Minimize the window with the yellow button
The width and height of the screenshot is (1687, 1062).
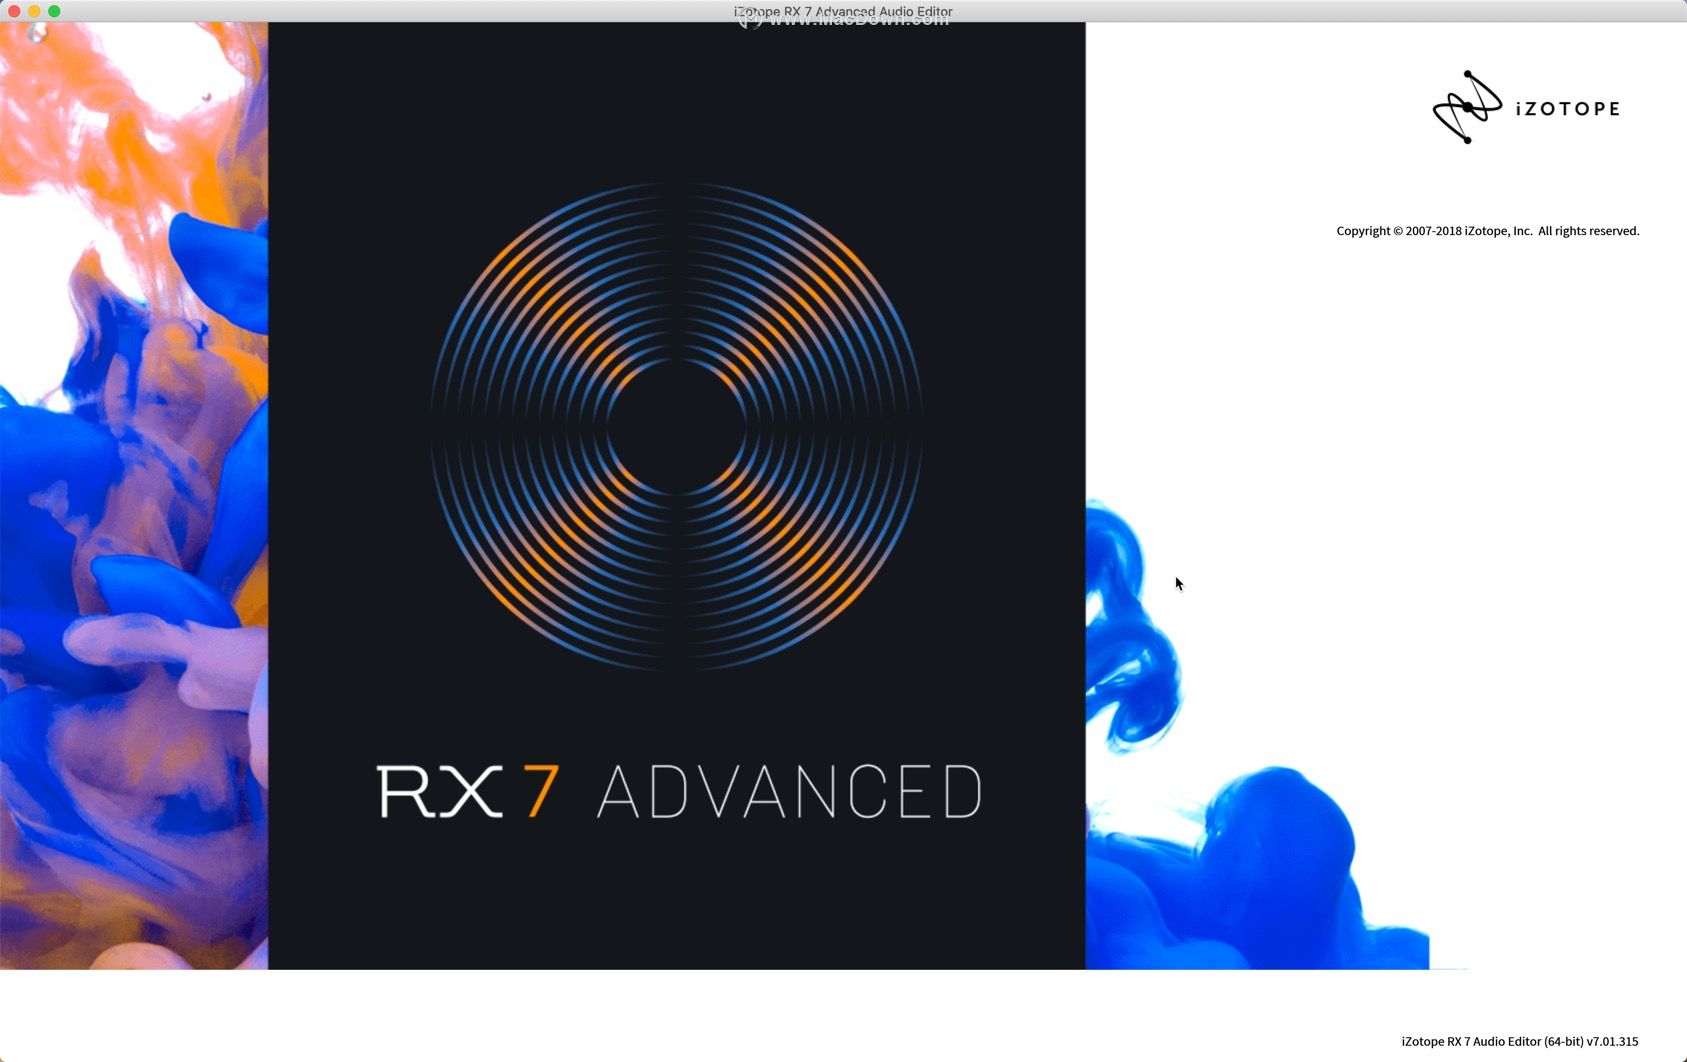34,11
